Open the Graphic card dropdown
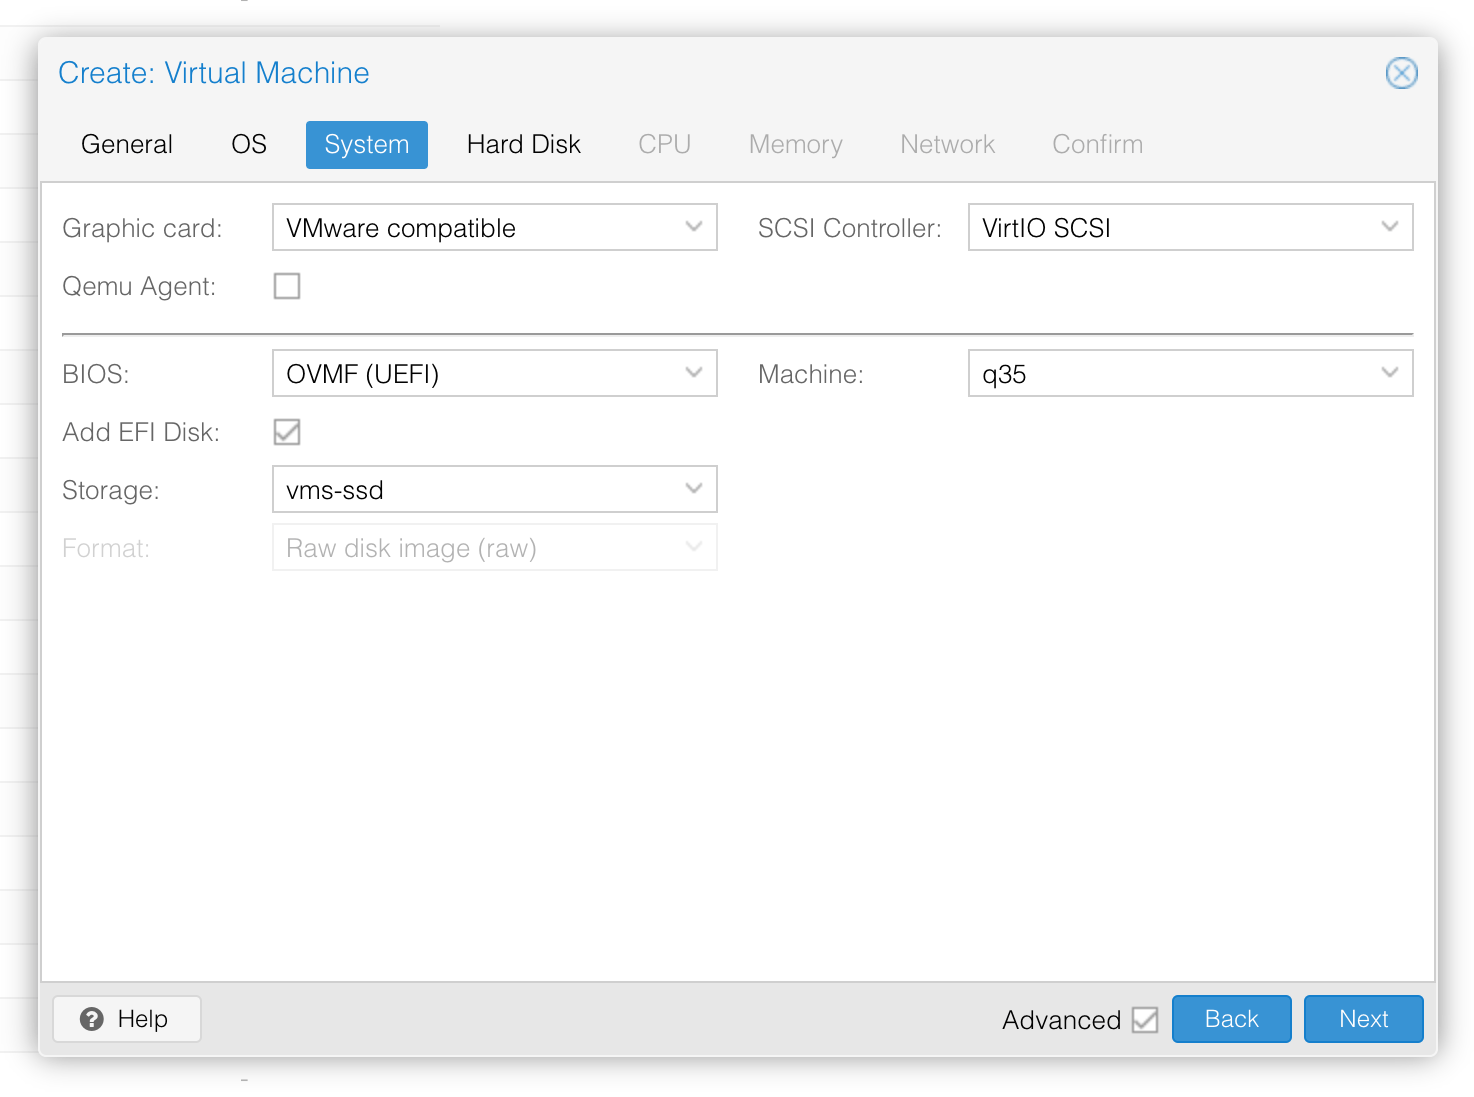The width and height of the screenshot is (1474, 1097). pyautogui.click(x=693, y=227)
